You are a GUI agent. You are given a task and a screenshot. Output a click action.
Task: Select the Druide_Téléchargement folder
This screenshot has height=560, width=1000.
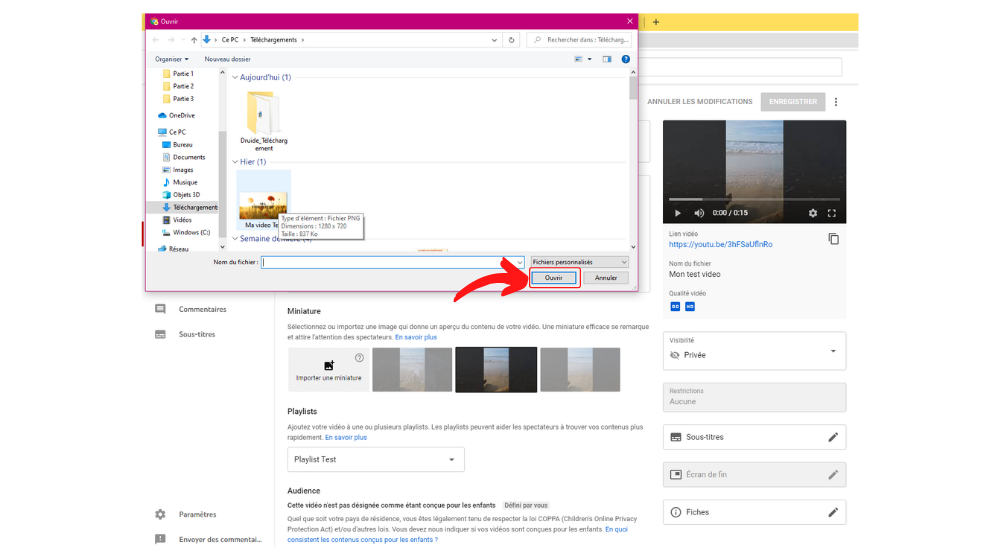pos(263,121)
